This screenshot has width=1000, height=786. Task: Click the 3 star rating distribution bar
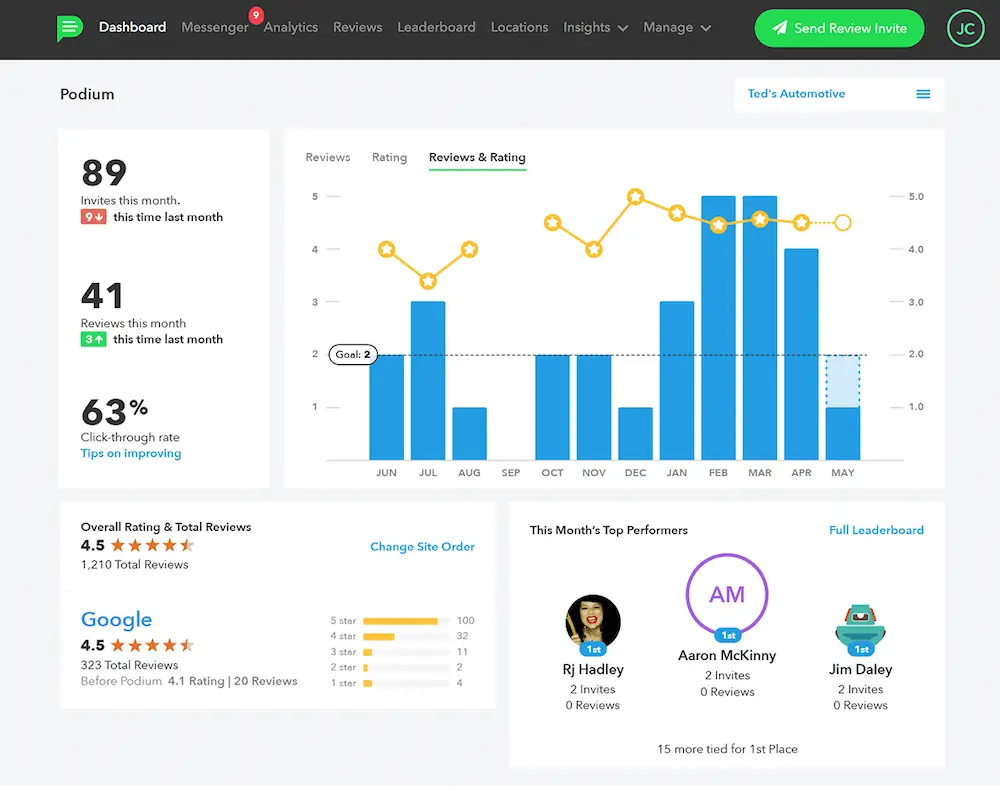(407, 652)
